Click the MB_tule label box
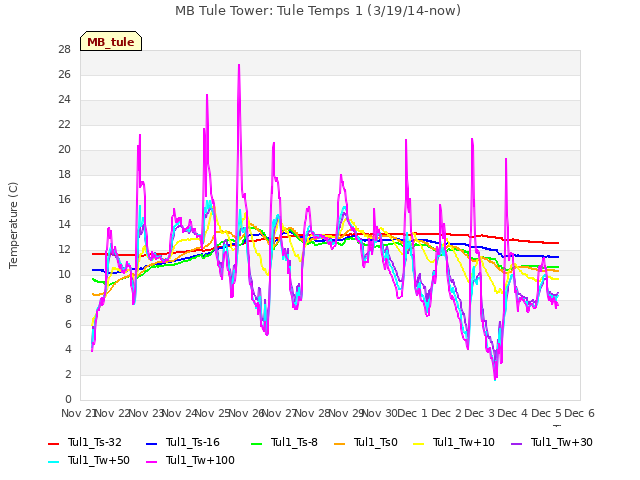The height and width of the screenshot is (480, 640). (111, 41)
